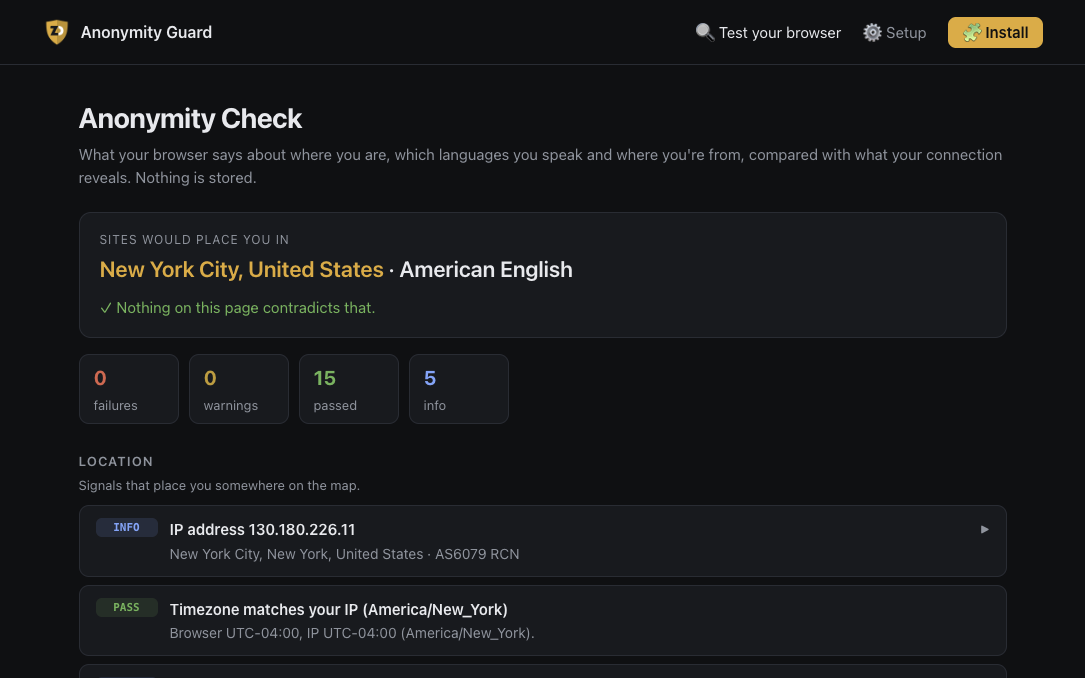Viewport: 1085px width, 678px height.
Task: Expand the IP address row arrow
Action: click(984, 529)
